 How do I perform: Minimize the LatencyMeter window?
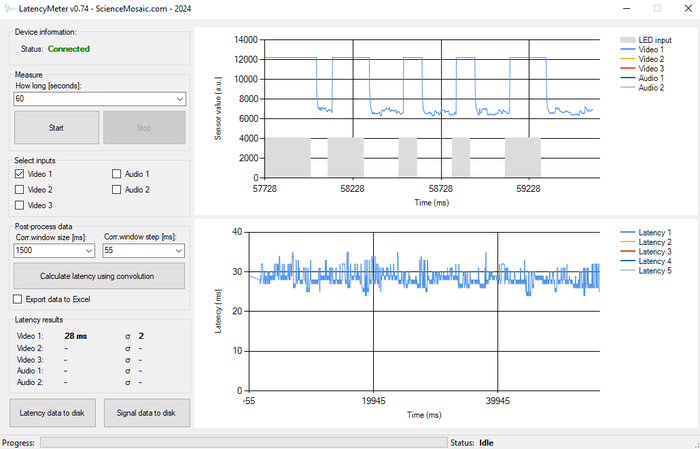pyautogui.click(x=627, y=8)
